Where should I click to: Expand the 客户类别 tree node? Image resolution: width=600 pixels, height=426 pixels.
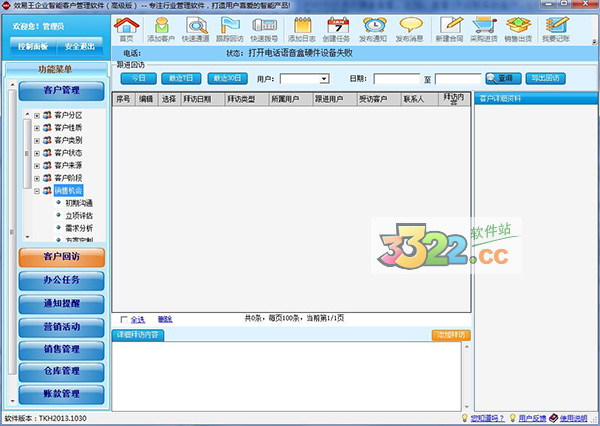coord(37,141)
